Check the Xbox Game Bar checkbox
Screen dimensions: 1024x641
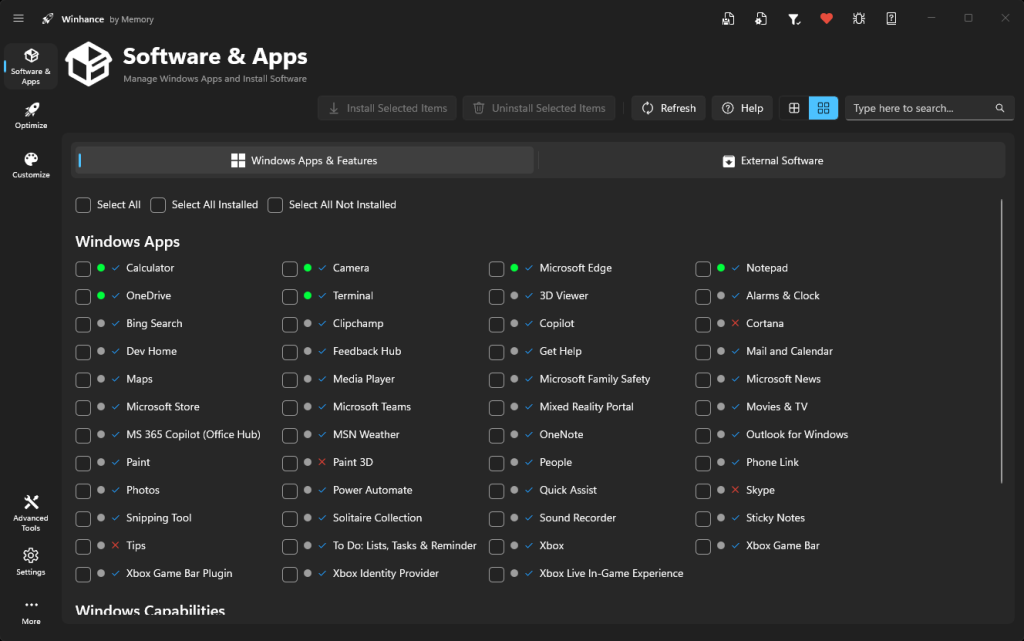(x=702, y=545)
